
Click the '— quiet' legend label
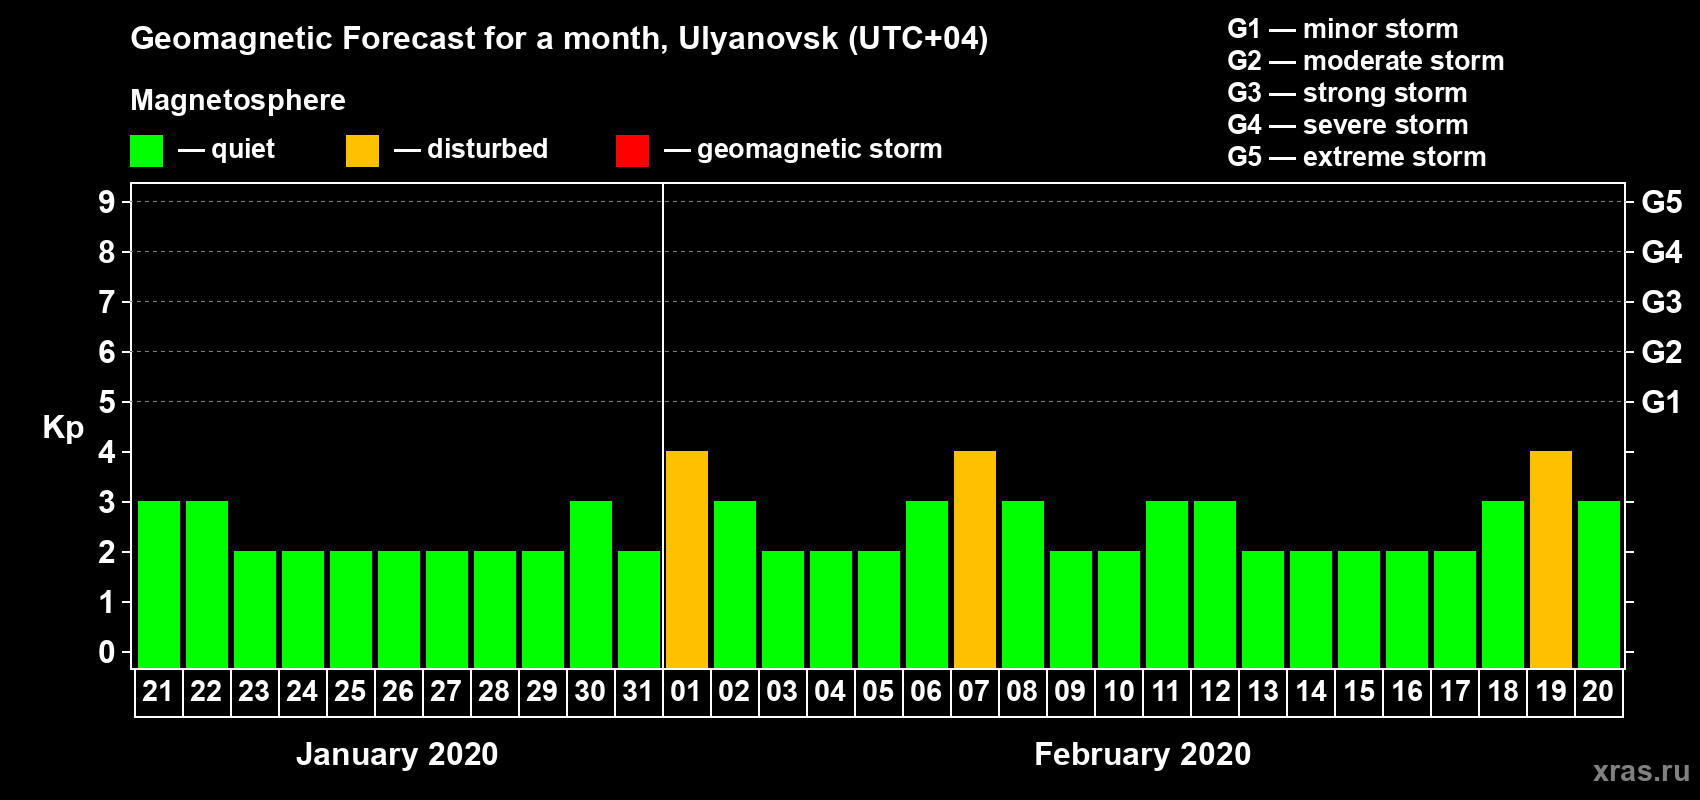[x=226, y=149]
